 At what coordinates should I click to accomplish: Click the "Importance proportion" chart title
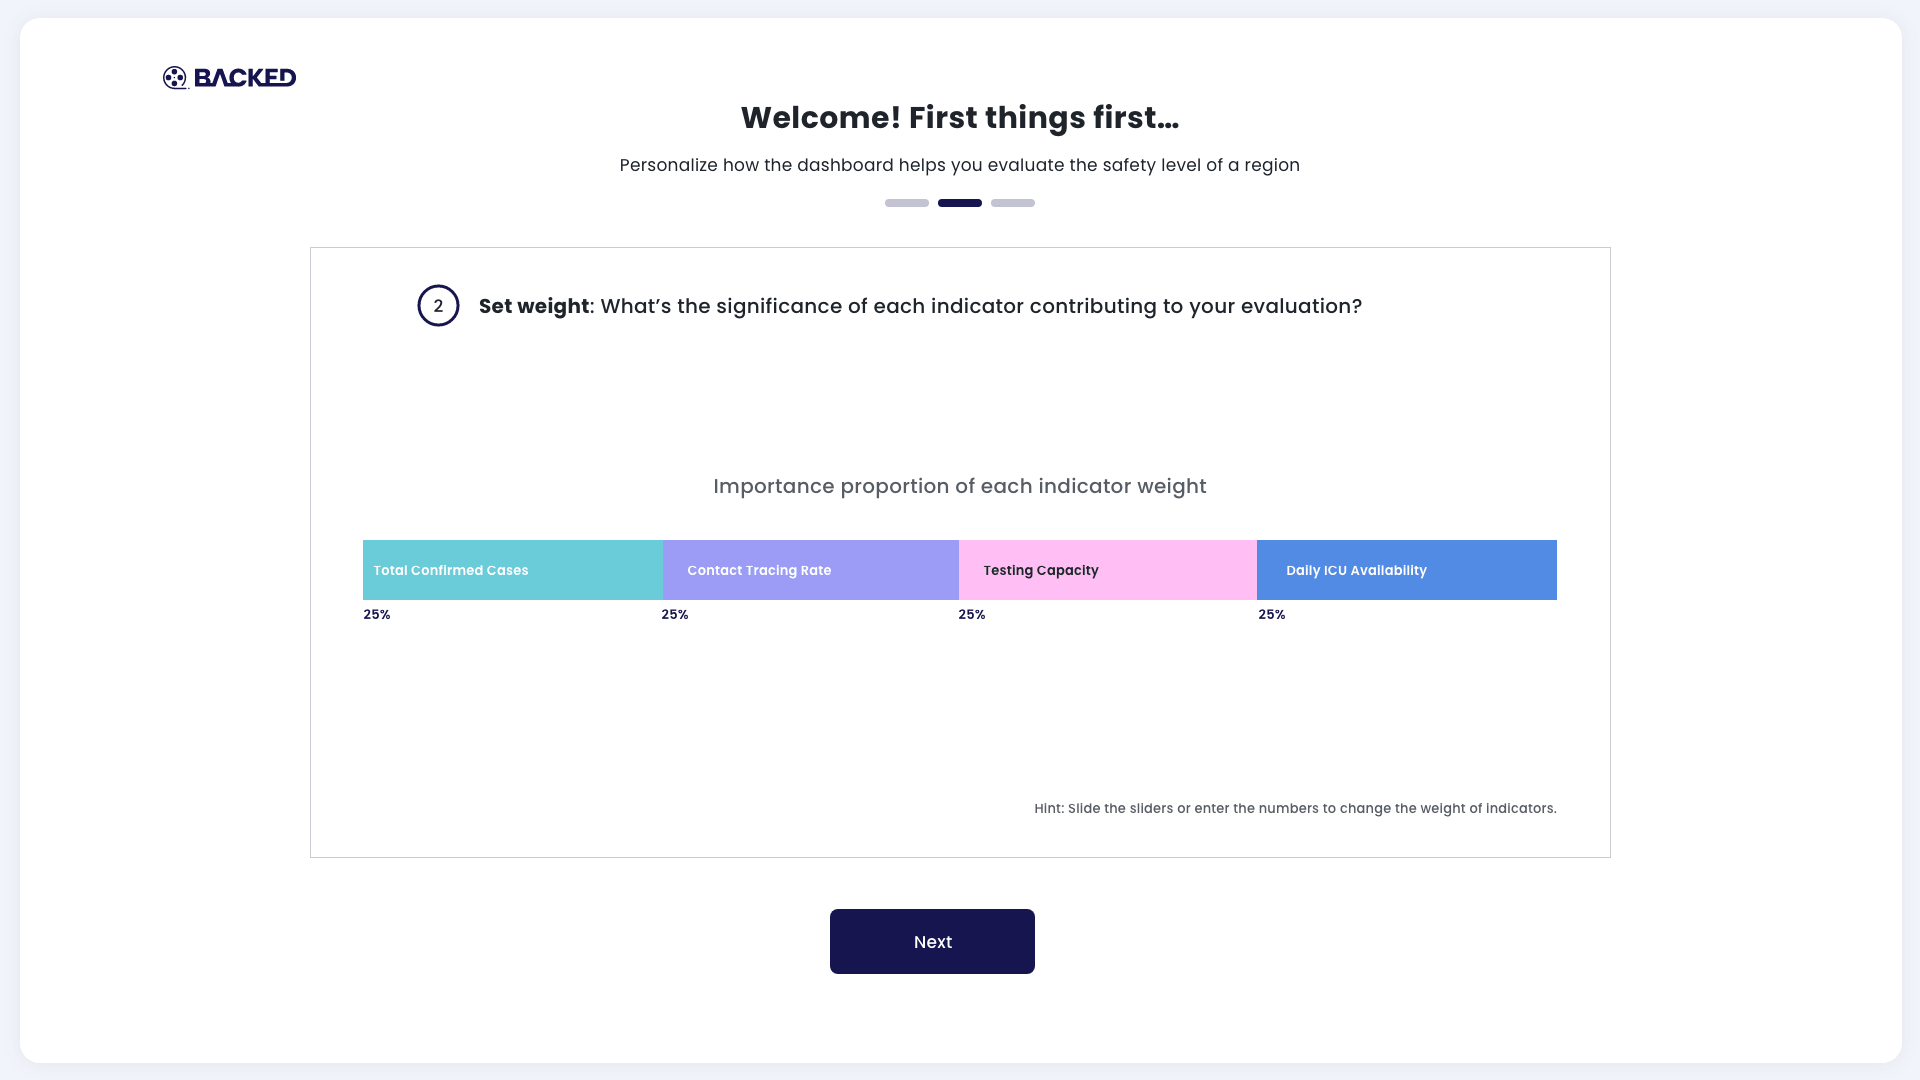(x=960, y=486)
